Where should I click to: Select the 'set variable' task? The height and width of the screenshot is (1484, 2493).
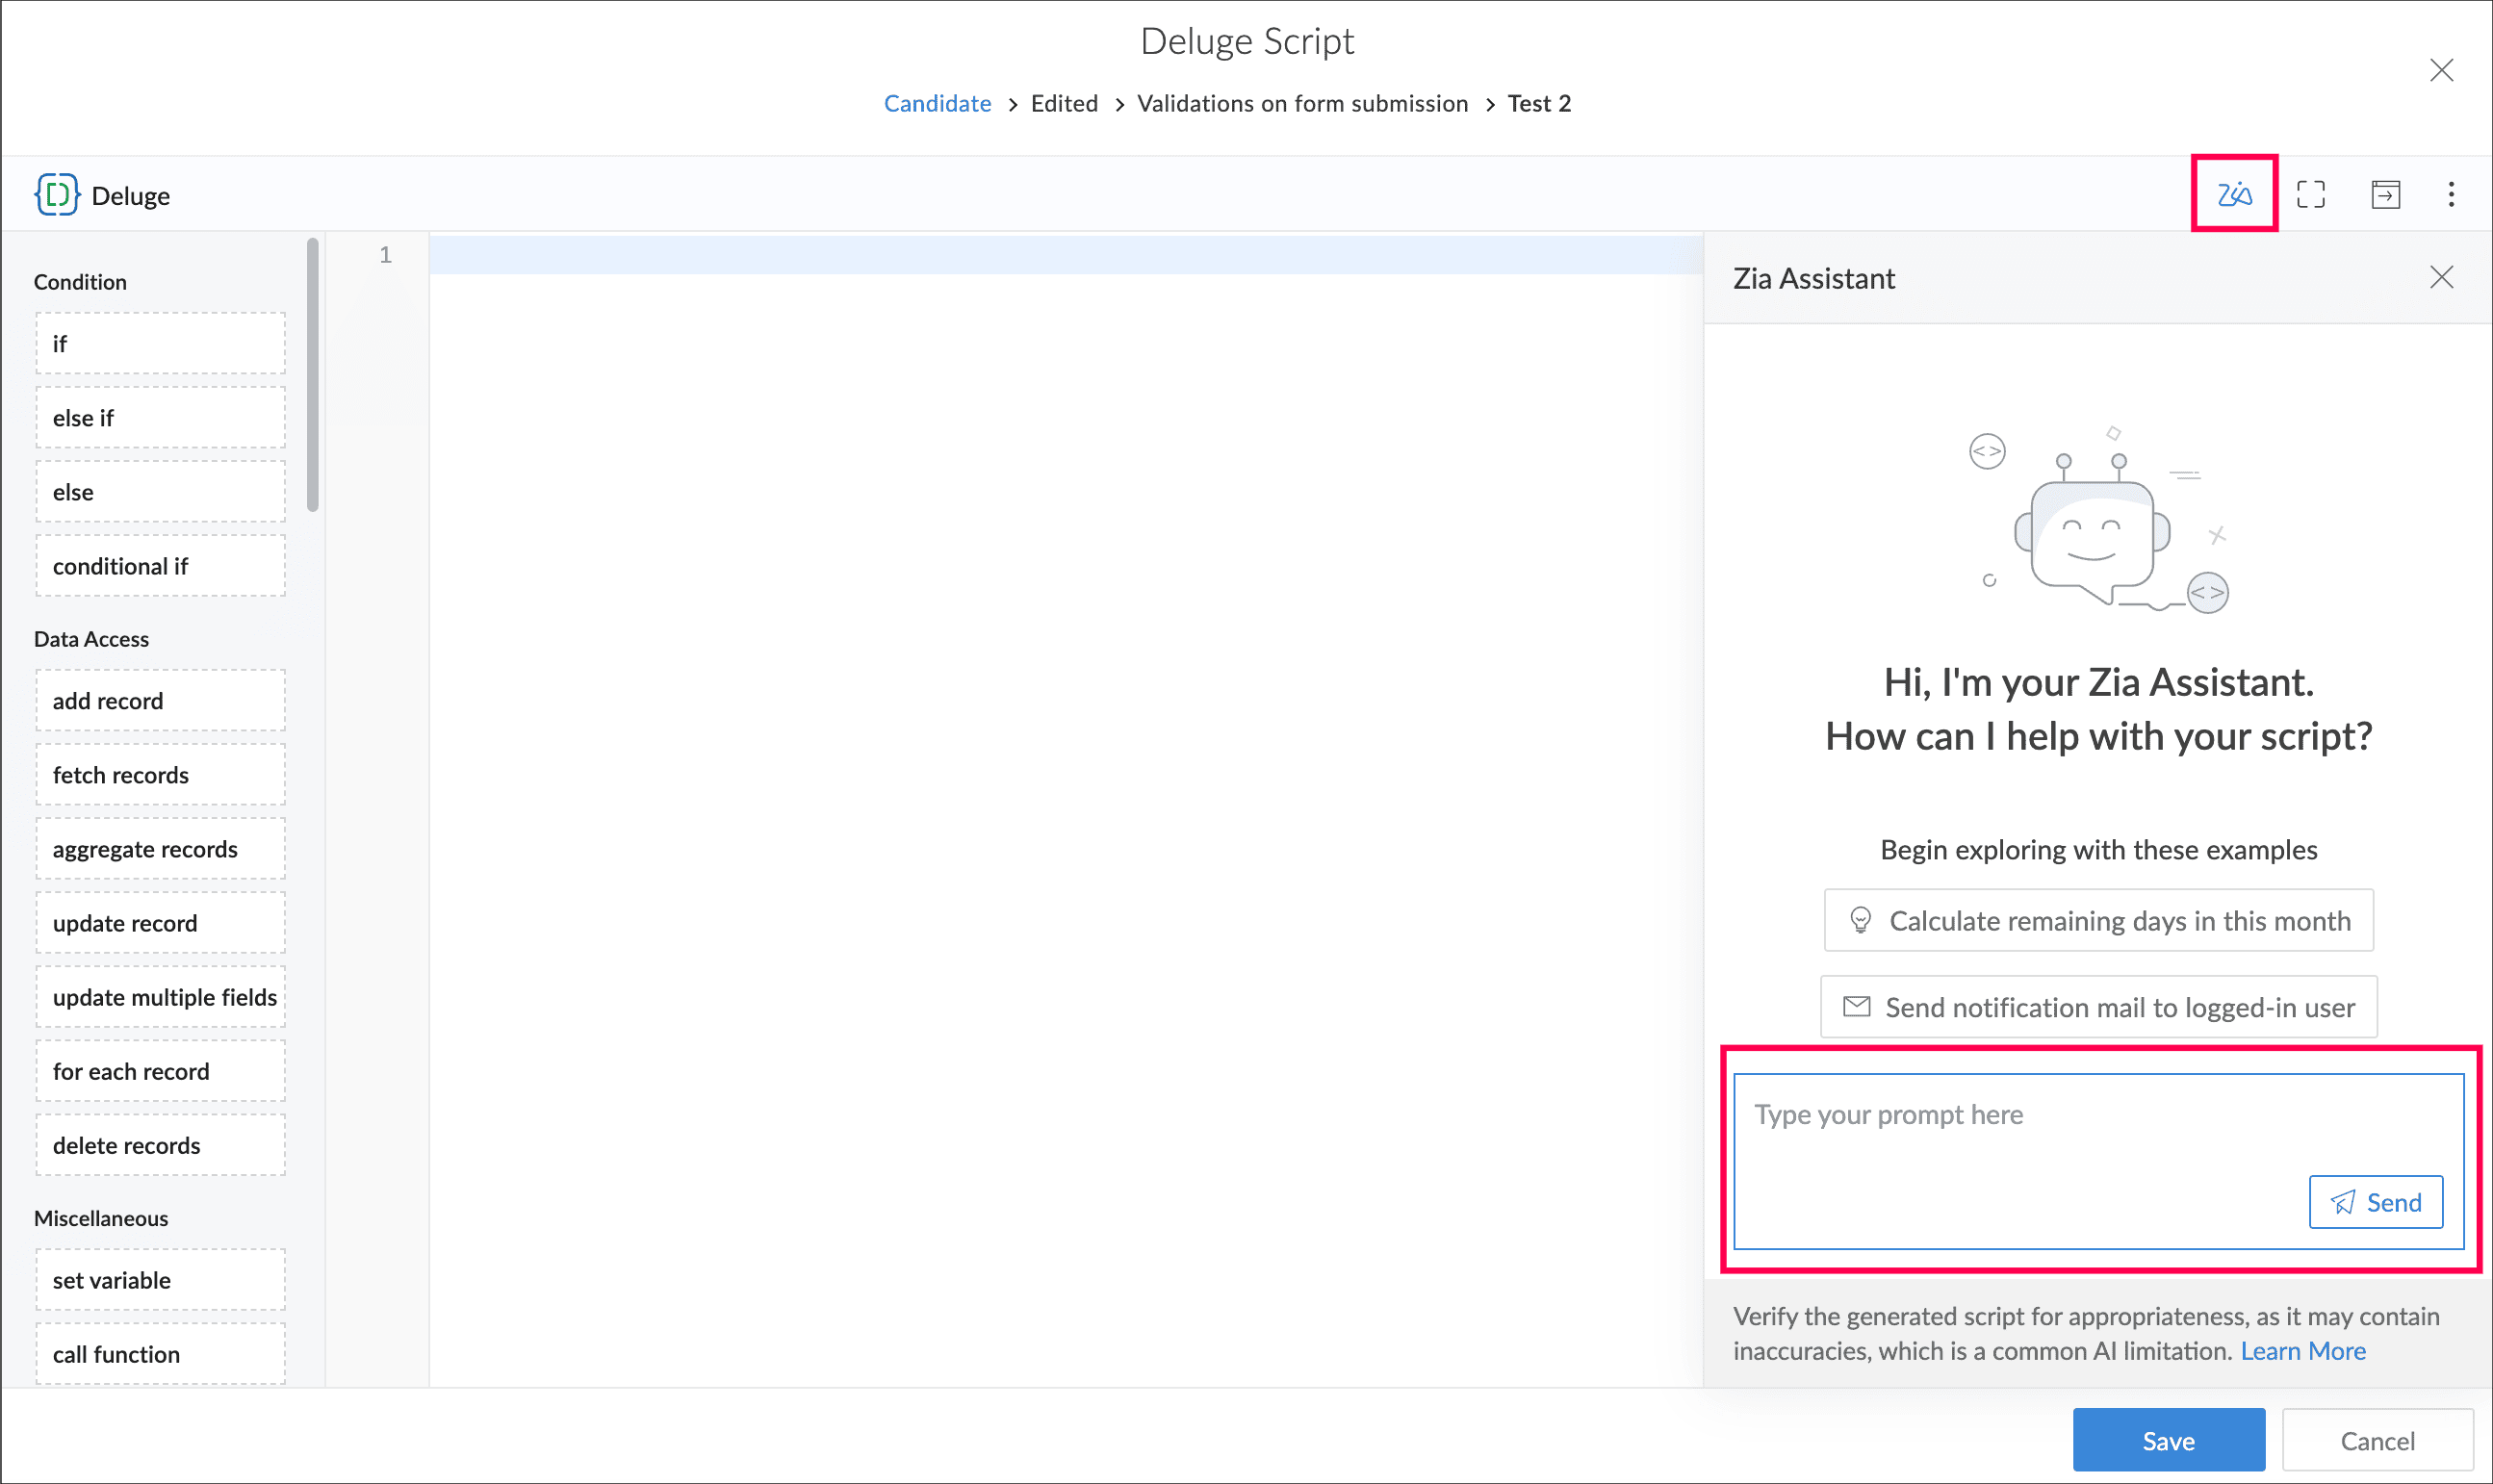pos(160,1279)
